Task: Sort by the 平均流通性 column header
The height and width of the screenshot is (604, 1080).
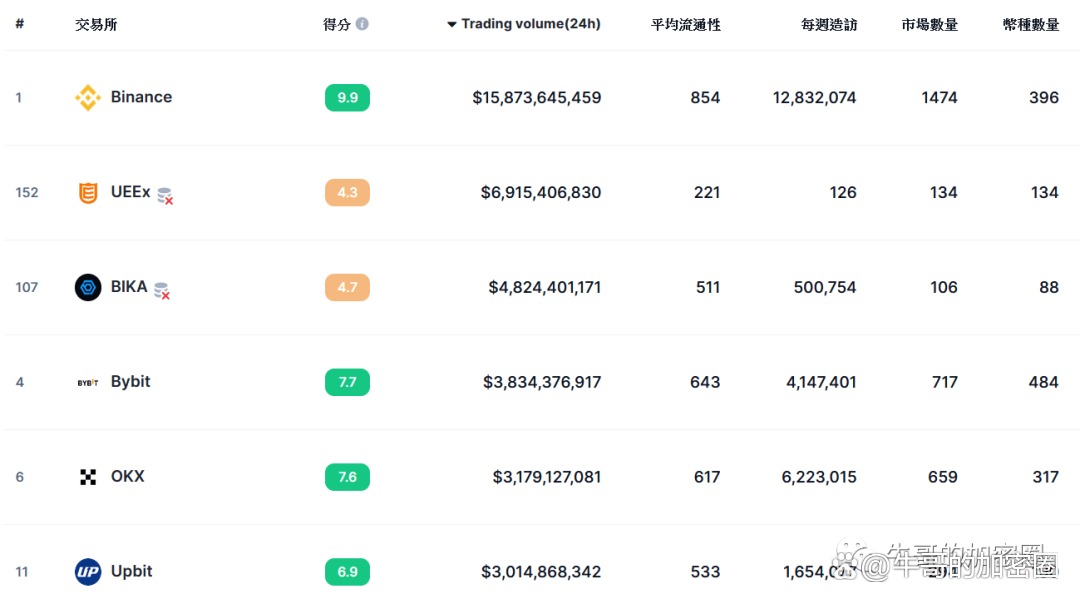Action: pyautogui.click(x=685, y=25)
